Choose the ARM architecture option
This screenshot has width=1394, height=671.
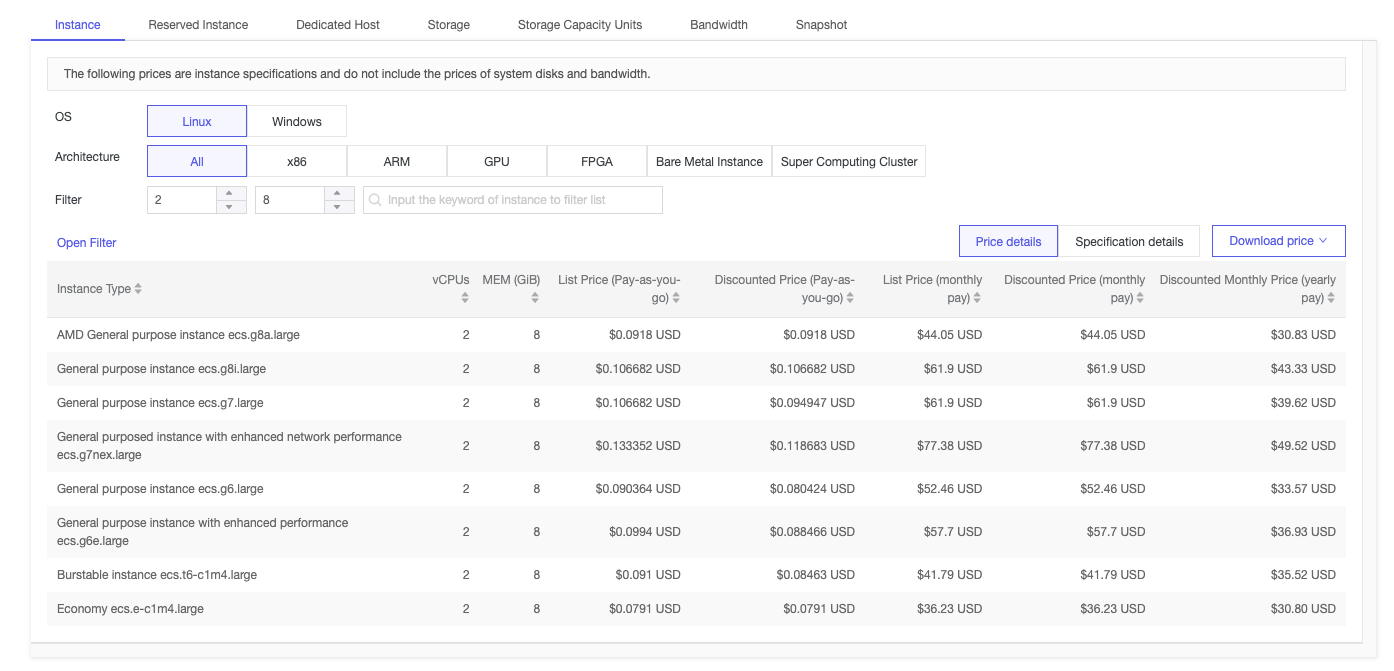[397, 161]
